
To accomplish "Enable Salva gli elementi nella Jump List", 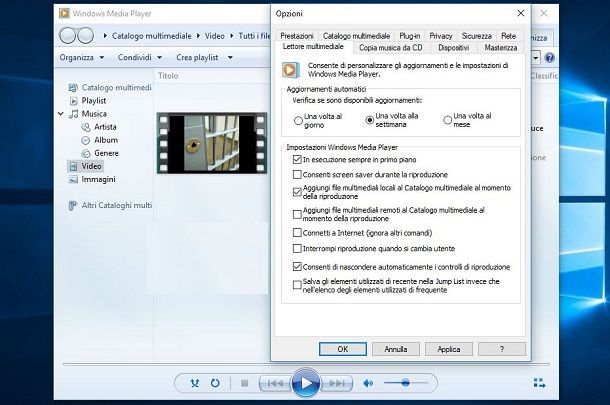I will [x=297, y=285].
